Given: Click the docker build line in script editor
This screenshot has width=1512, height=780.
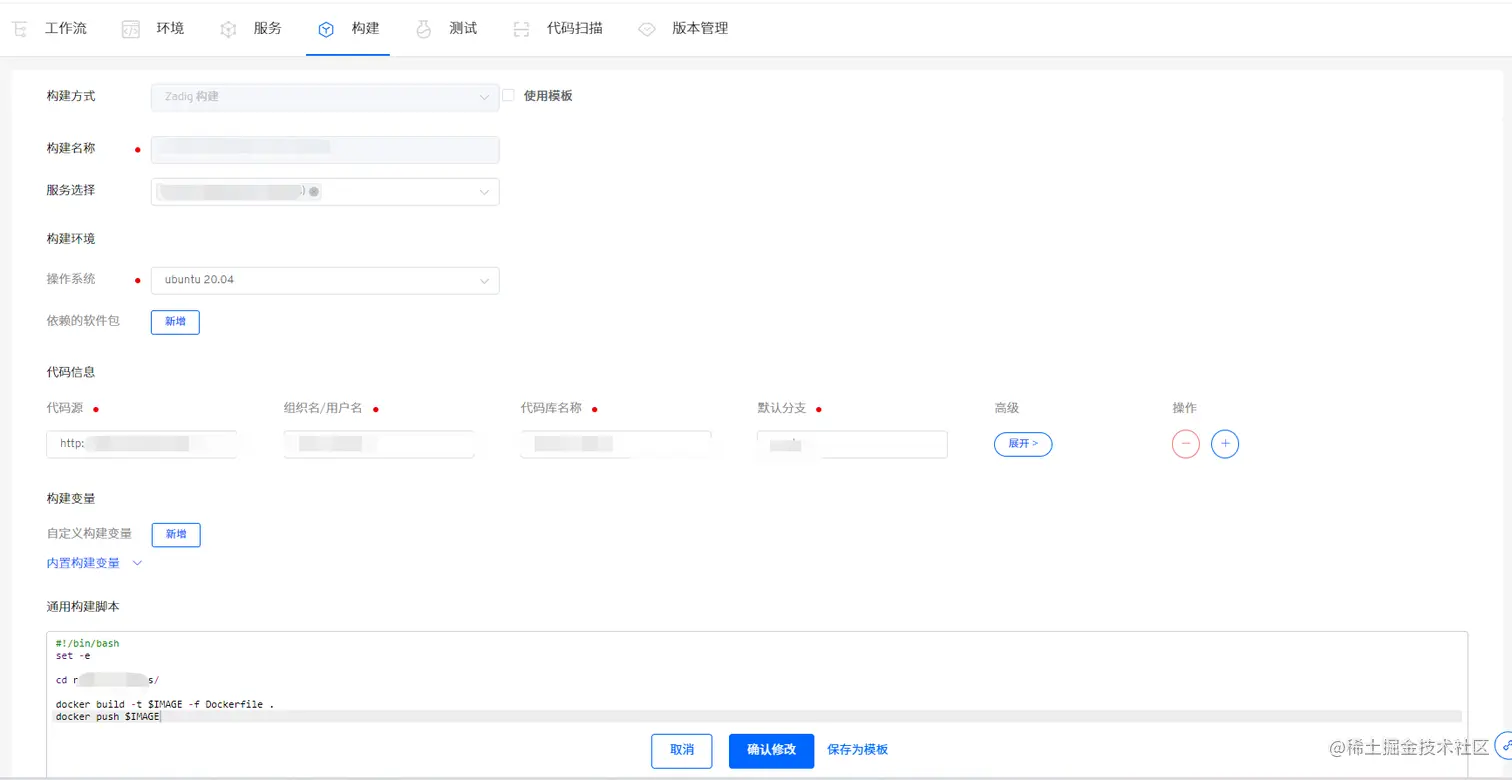Looking at the screenshot, I should pos(165,705).
